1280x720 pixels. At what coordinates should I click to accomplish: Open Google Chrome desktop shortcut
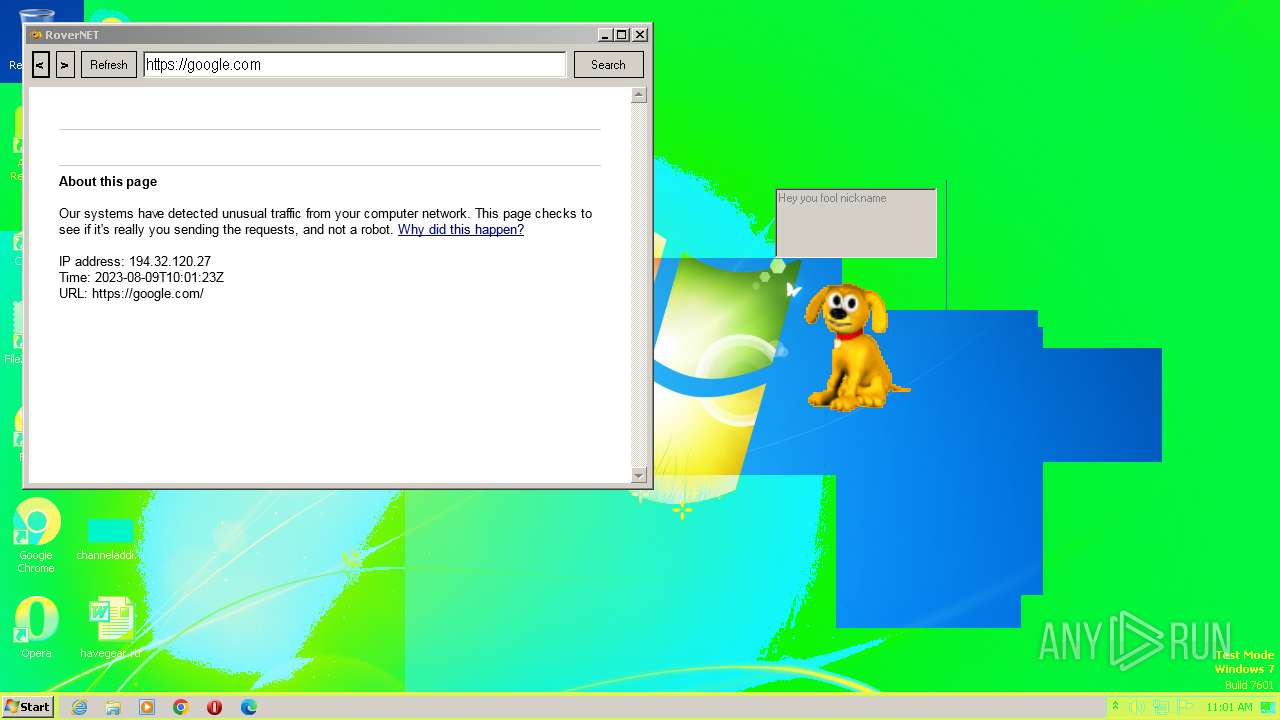point(36,536)
